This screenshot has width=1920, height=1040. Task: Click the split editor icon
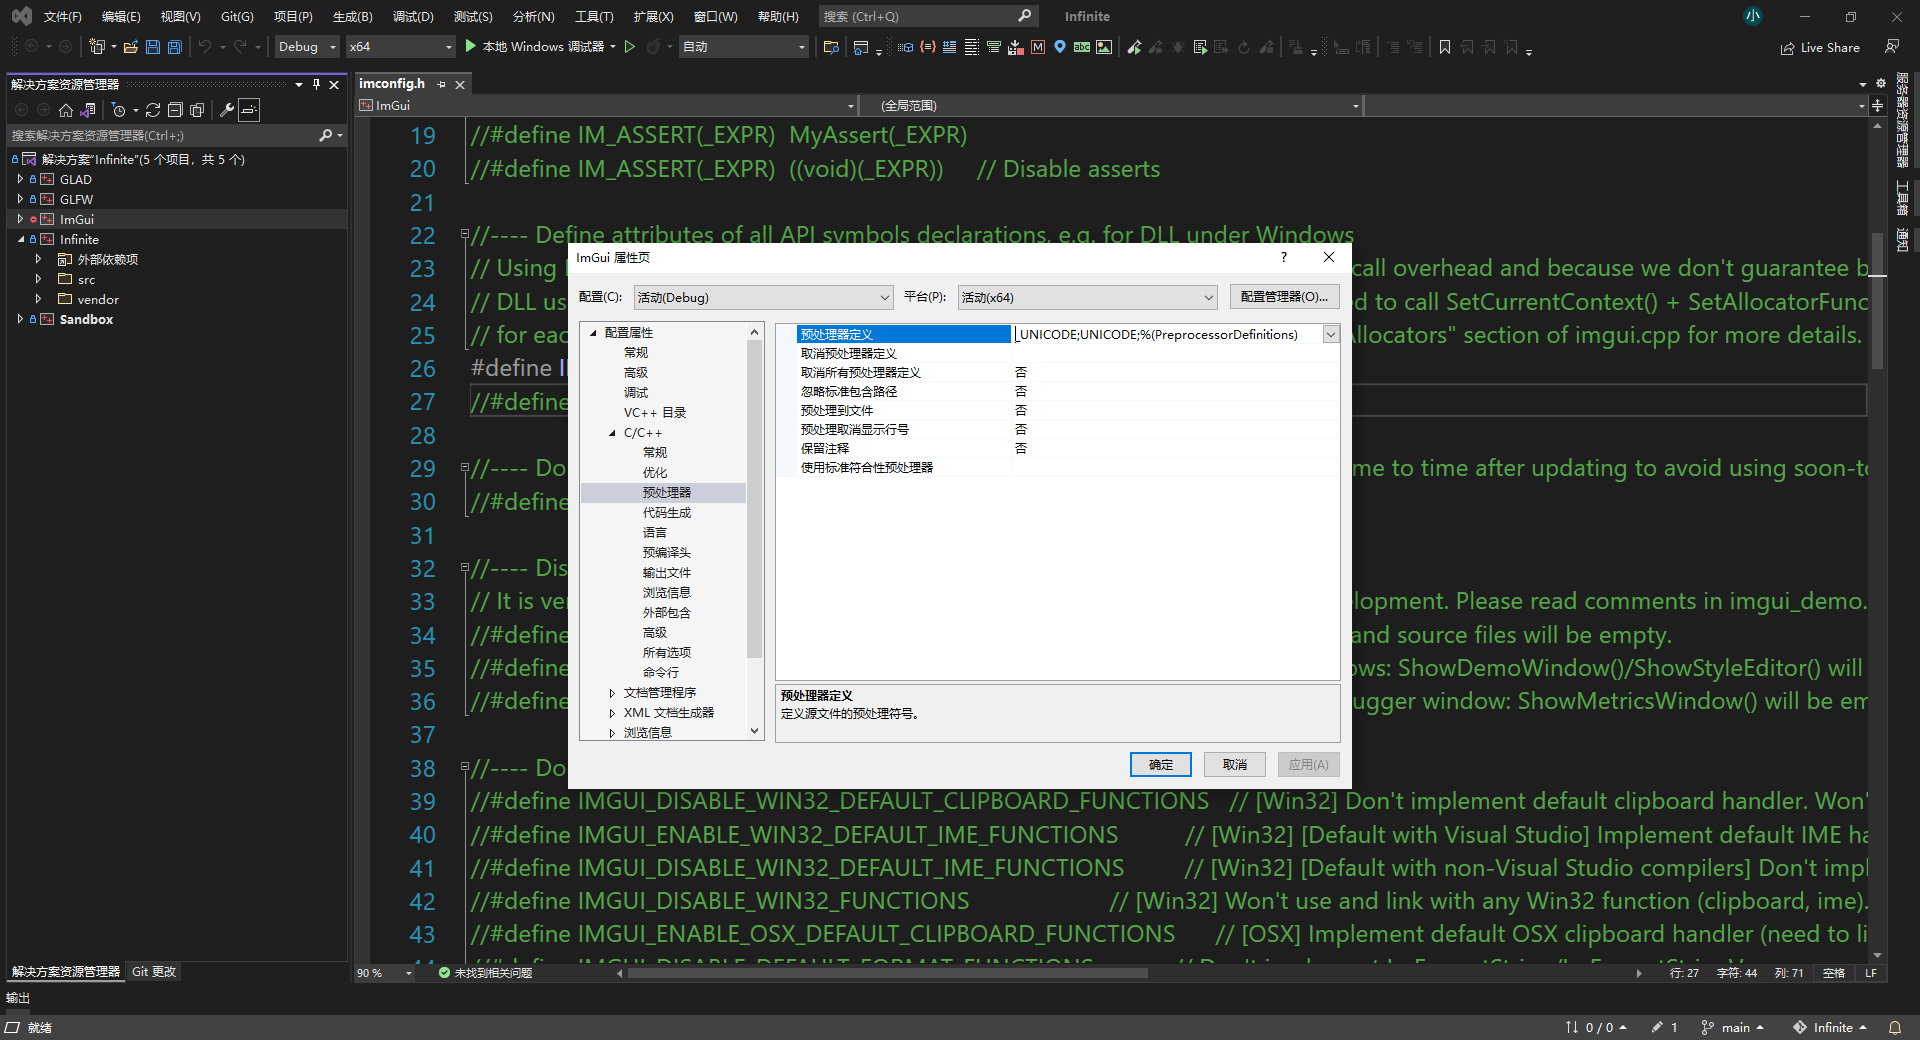pyautogui.click(x=1878, y=105)
